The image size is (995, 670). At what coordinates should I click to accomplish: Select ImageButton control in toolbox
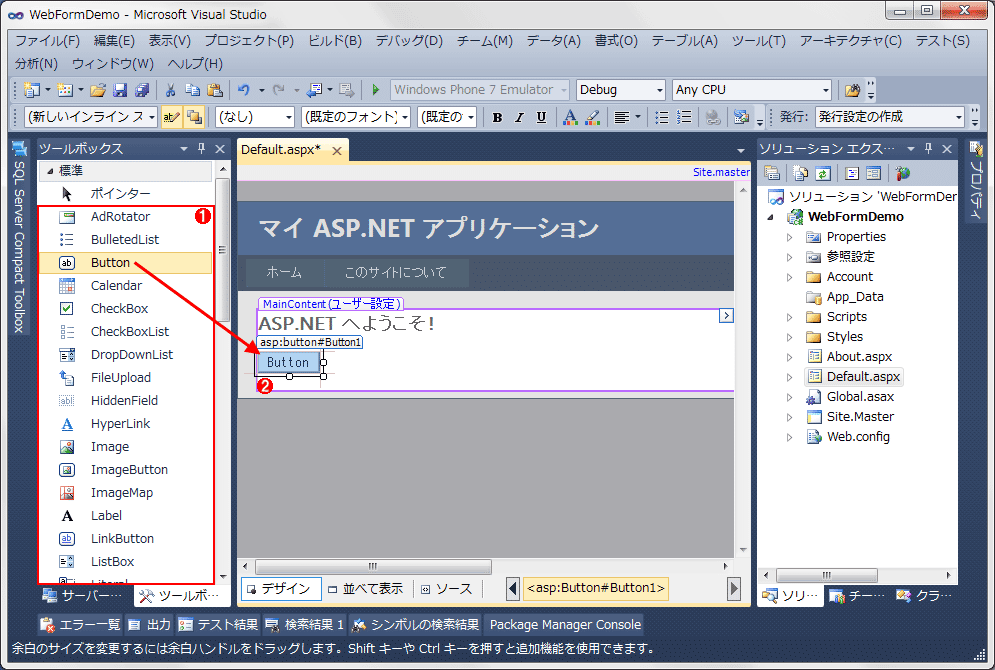tap(125, 470)
